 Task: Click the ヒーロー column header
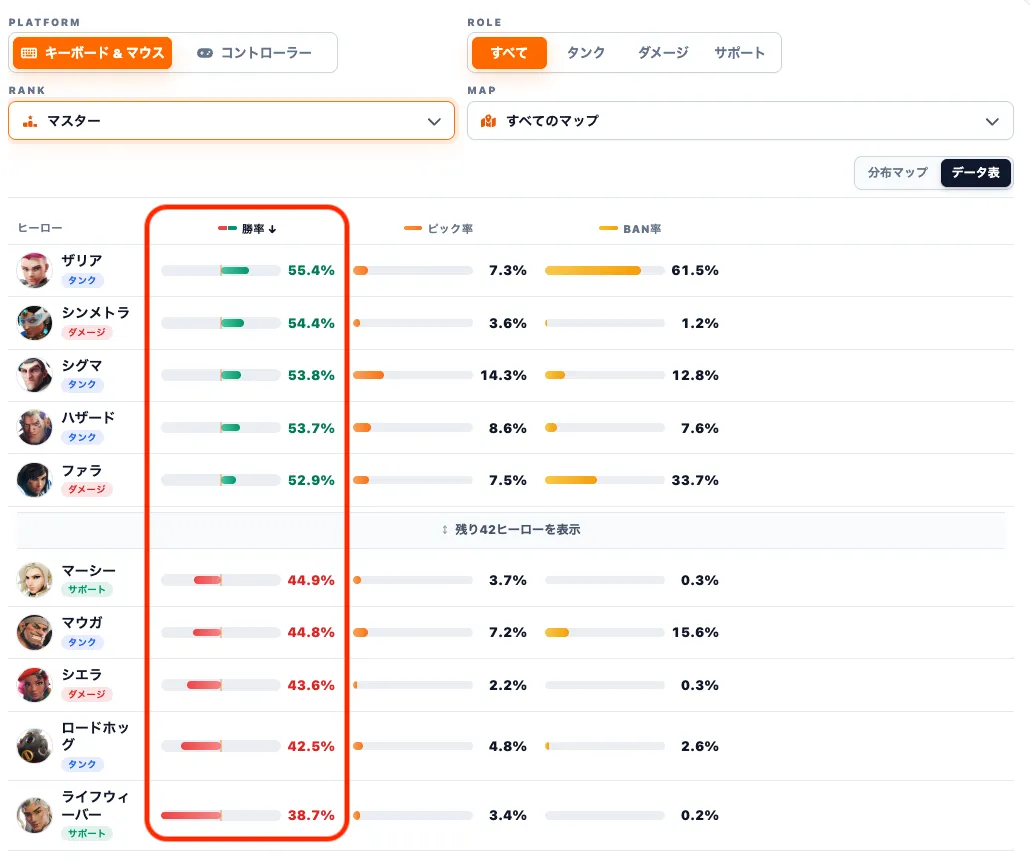click(x=40, y=228)
